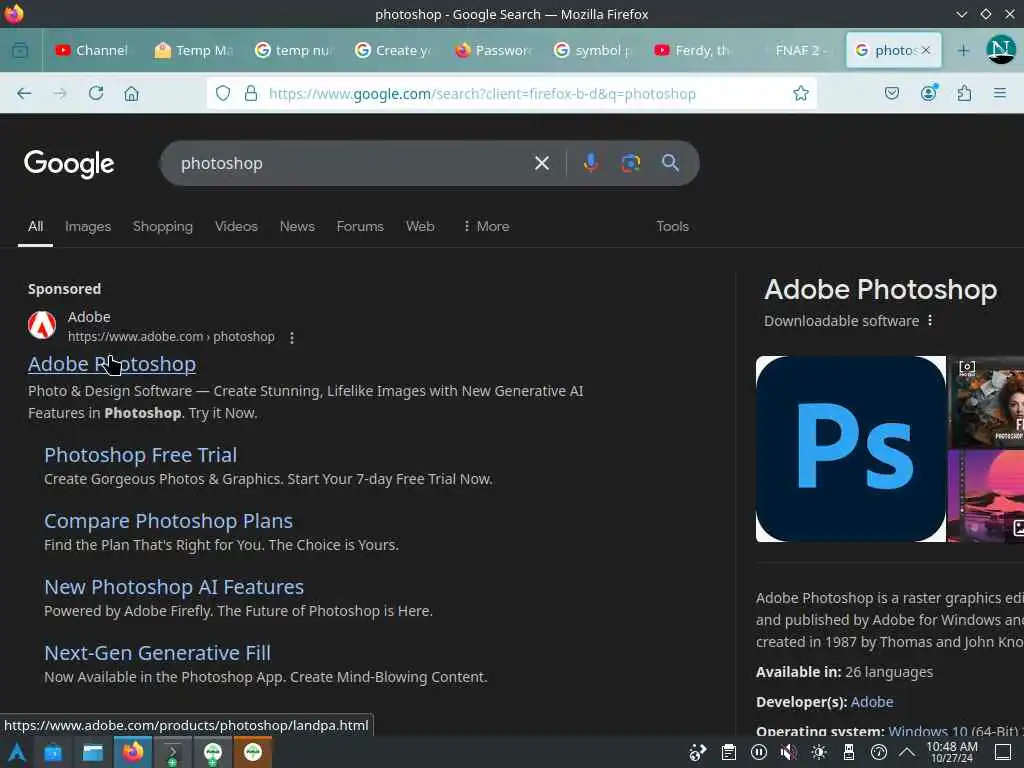Open the Photoshop Free Trial link
Image resolution: width=1024 pixels, height=768 pixels.
point(140,455)
